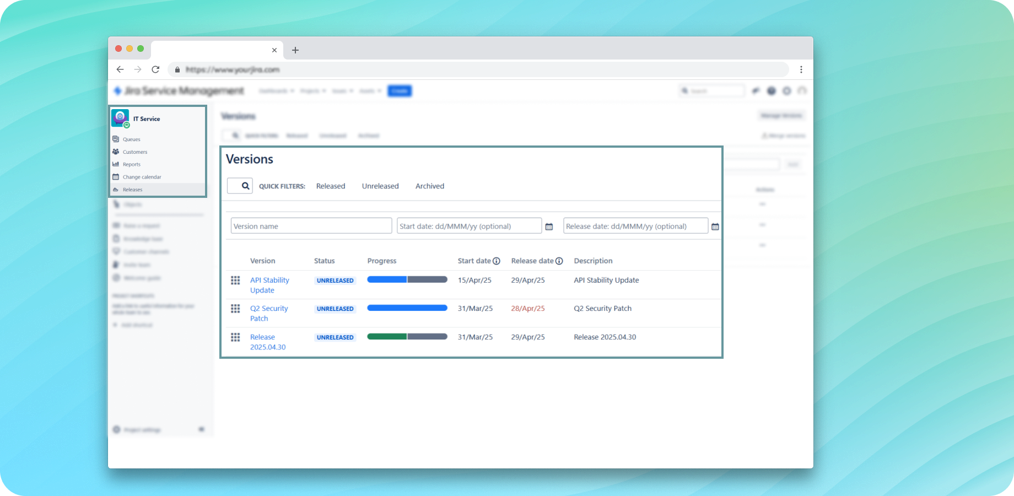Open the Assets dropdown in the header
The width and height of the screenshot is (1014, 496).
click(x=371, y=91)
